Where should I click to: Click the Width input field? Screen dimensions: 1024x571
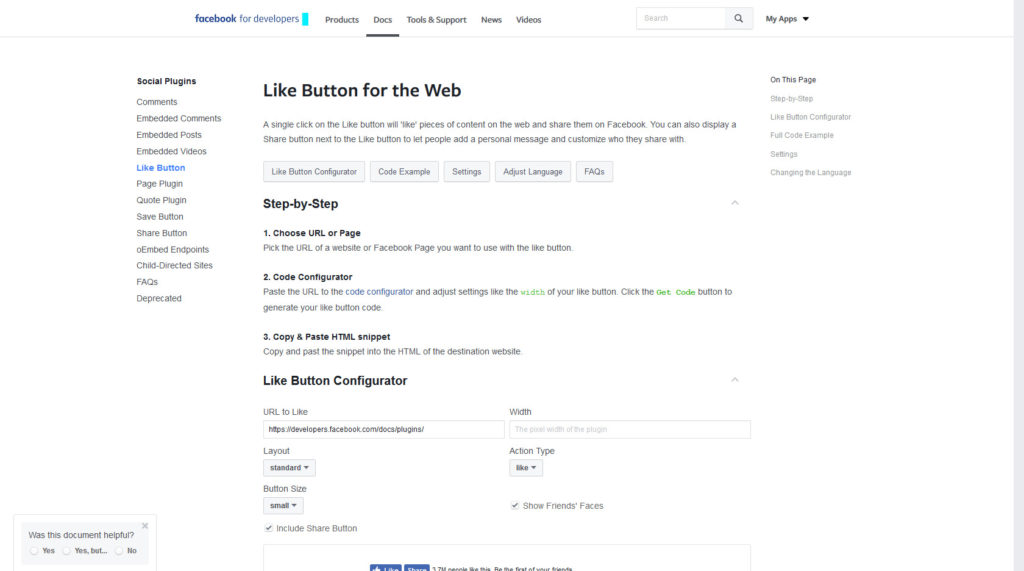point(630,429)
